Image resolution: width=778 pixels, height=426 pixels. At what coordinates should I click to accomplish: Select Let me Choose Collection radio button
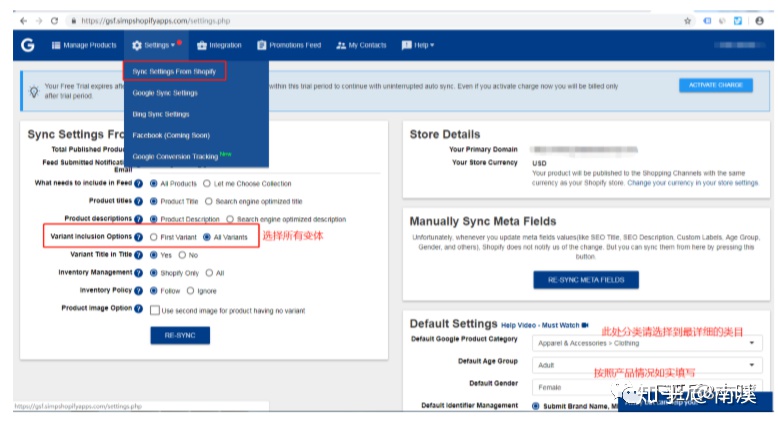[207, 183]
